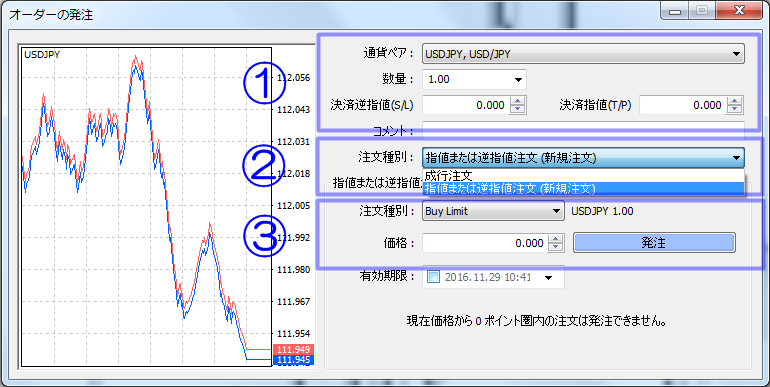
Task: Increase the 決済逆指値(S/L) value with up arrow
Action: pyautogui.click(x=518, y=101)
